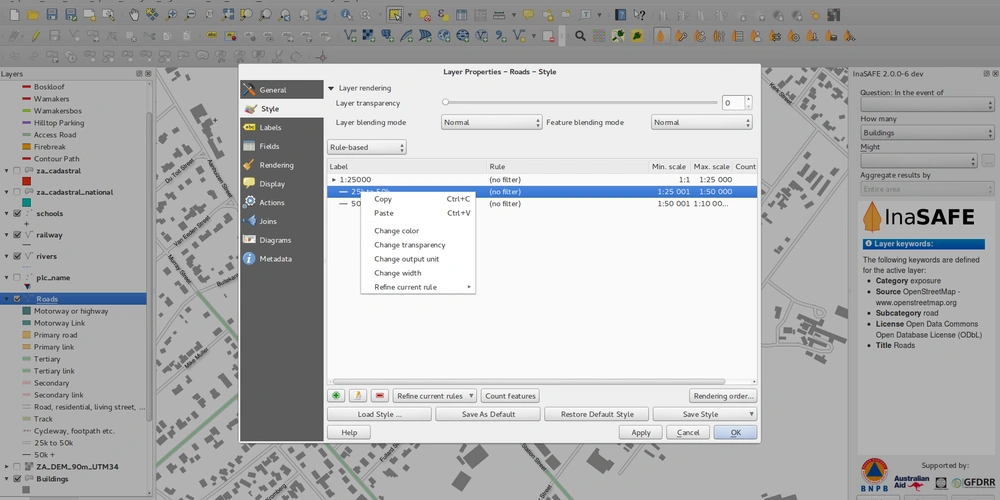Open the InaSAFE How many Buildings dropdown
1000x500 pixels.
(x=927, y=133)
